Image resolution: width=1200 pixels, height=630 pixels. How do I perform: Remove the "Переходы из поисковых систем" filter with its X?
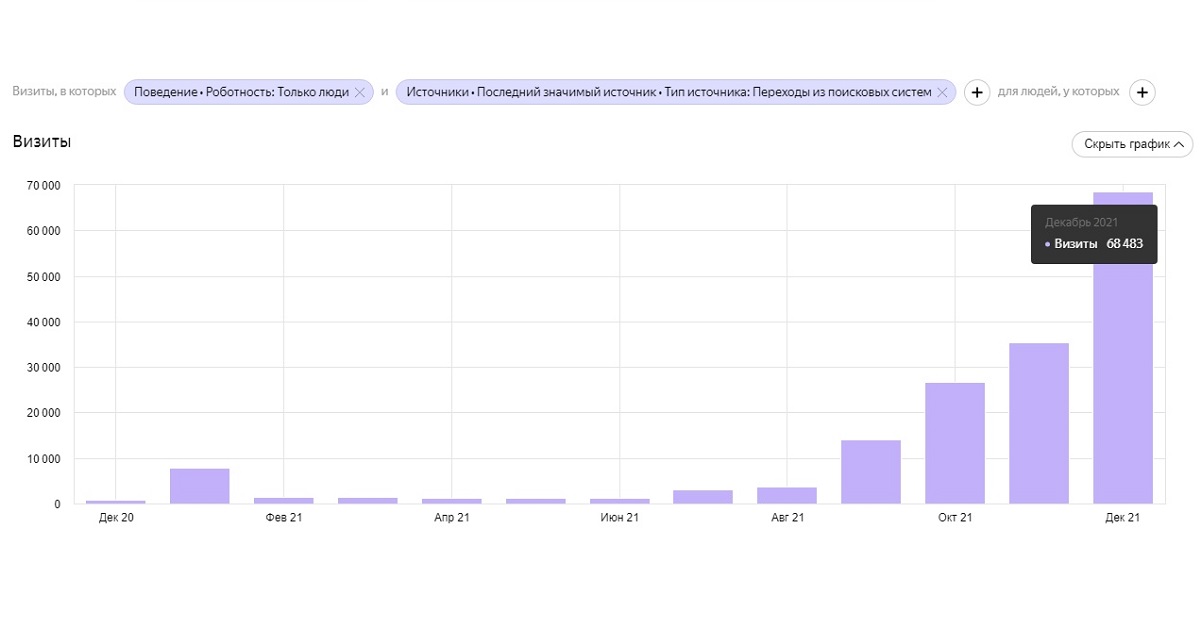point(942,92)
